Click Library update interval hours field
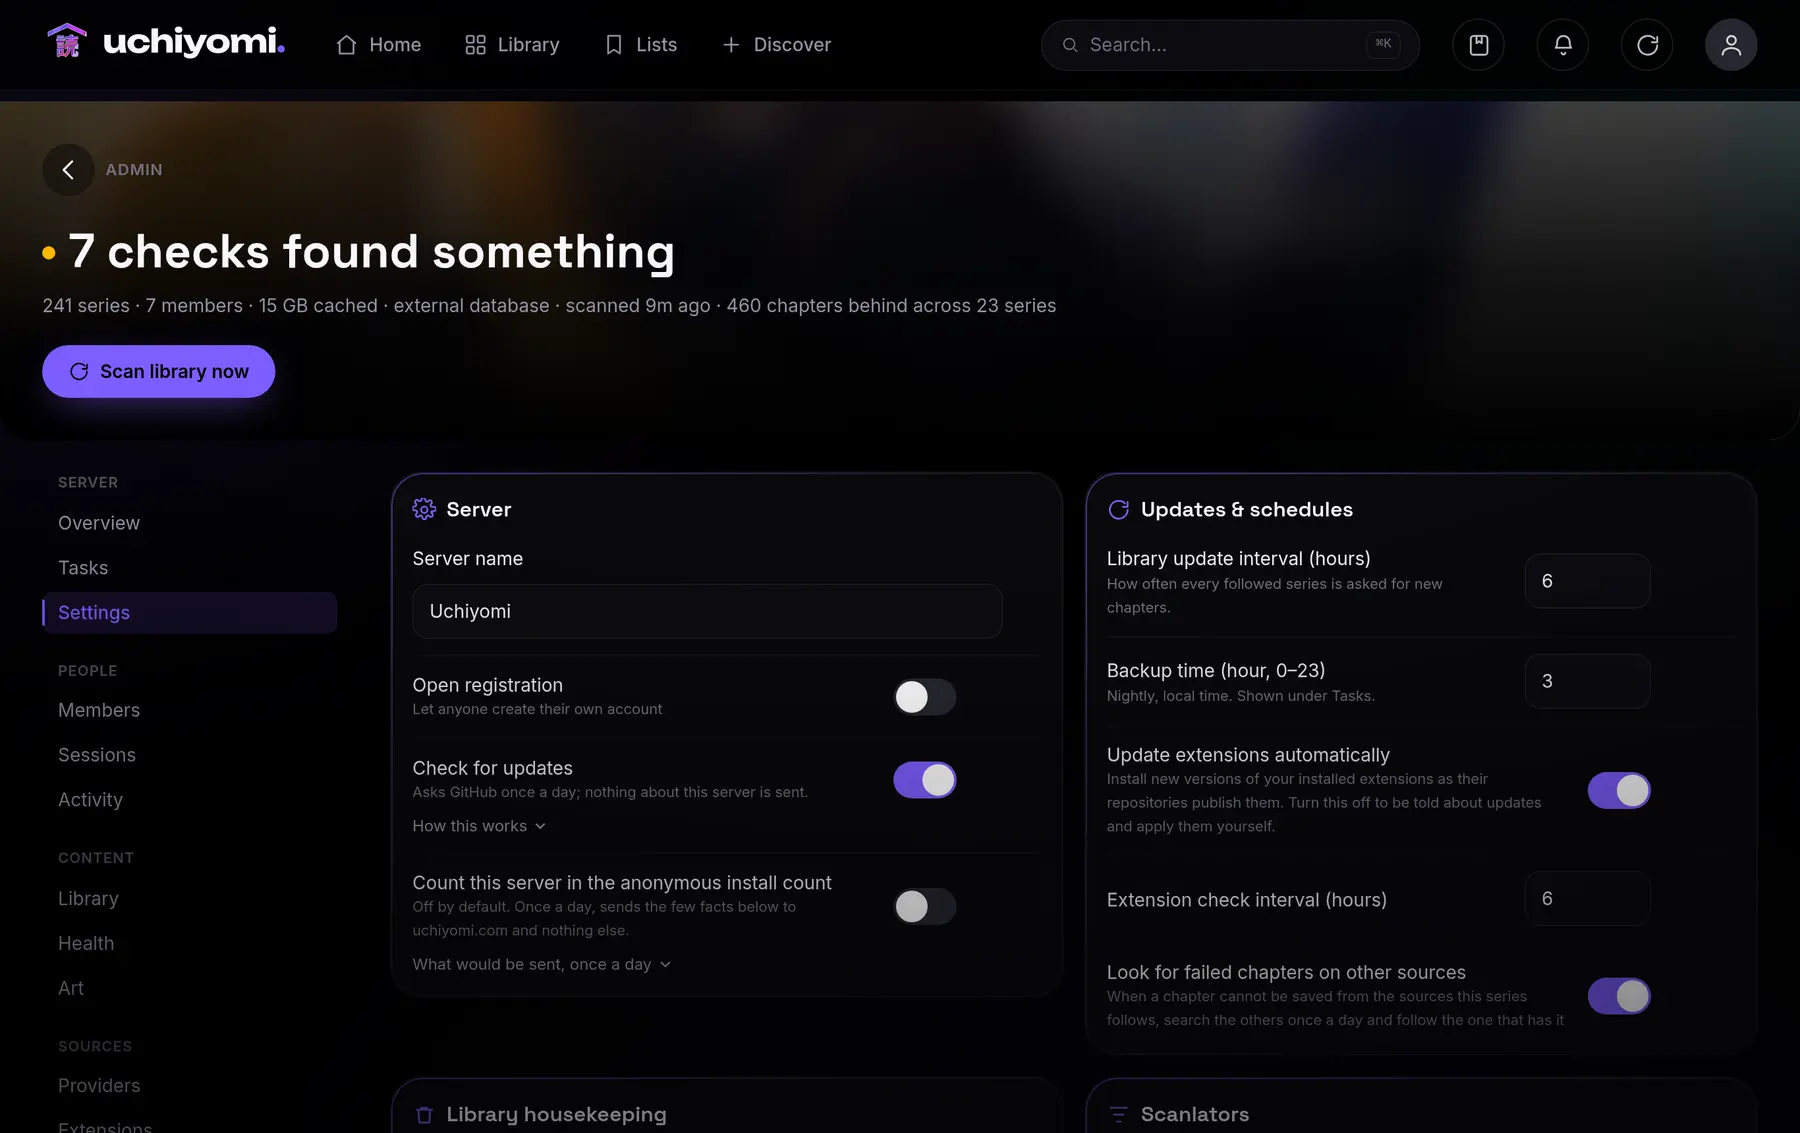The height and width of the screenshot is (1133, 1800). point(1587,581)
